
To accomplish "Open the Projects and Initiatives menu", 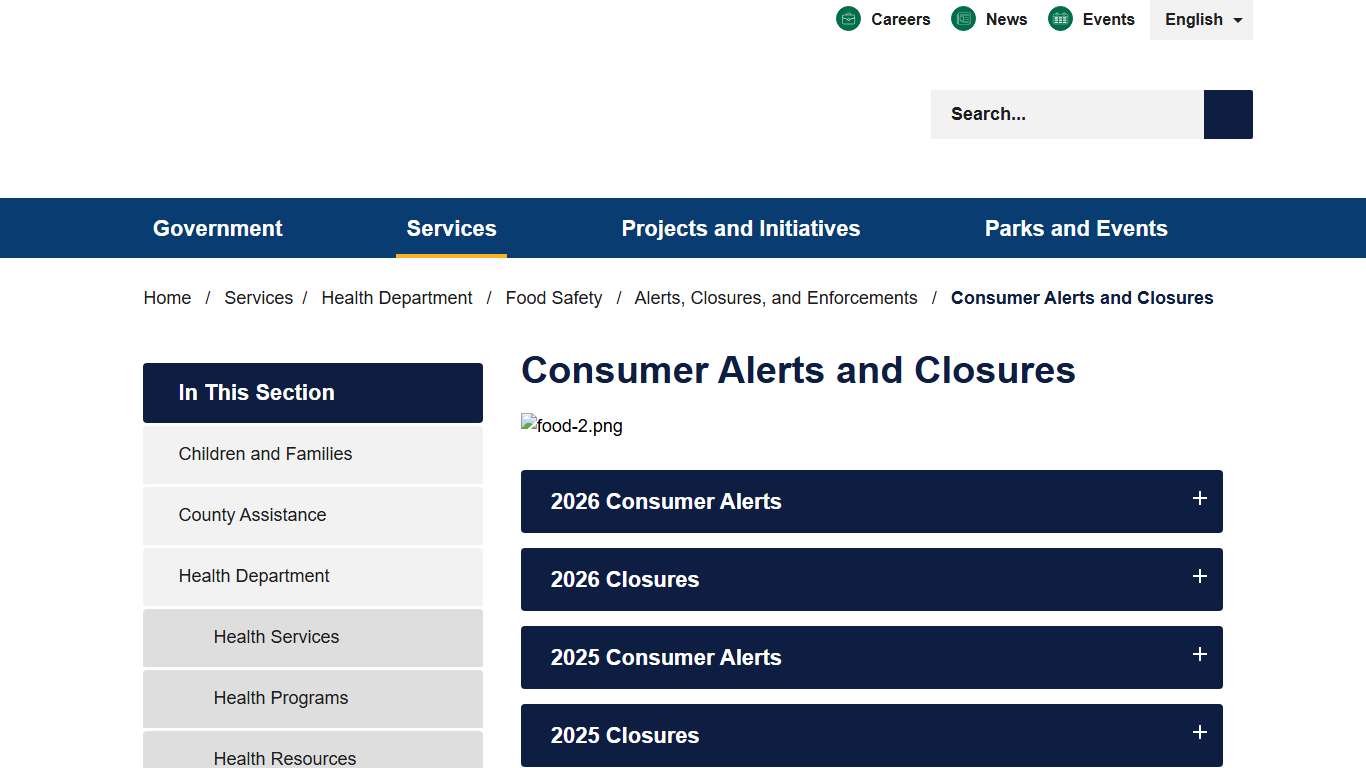I will coord(740,228).
